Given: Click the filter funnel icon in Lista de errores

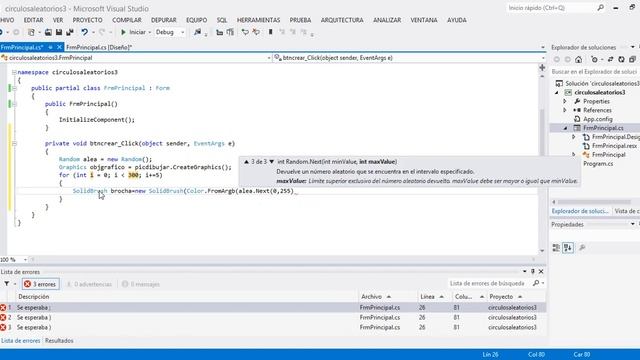Looking at the screenshot, I should click(x=7, y=284).
